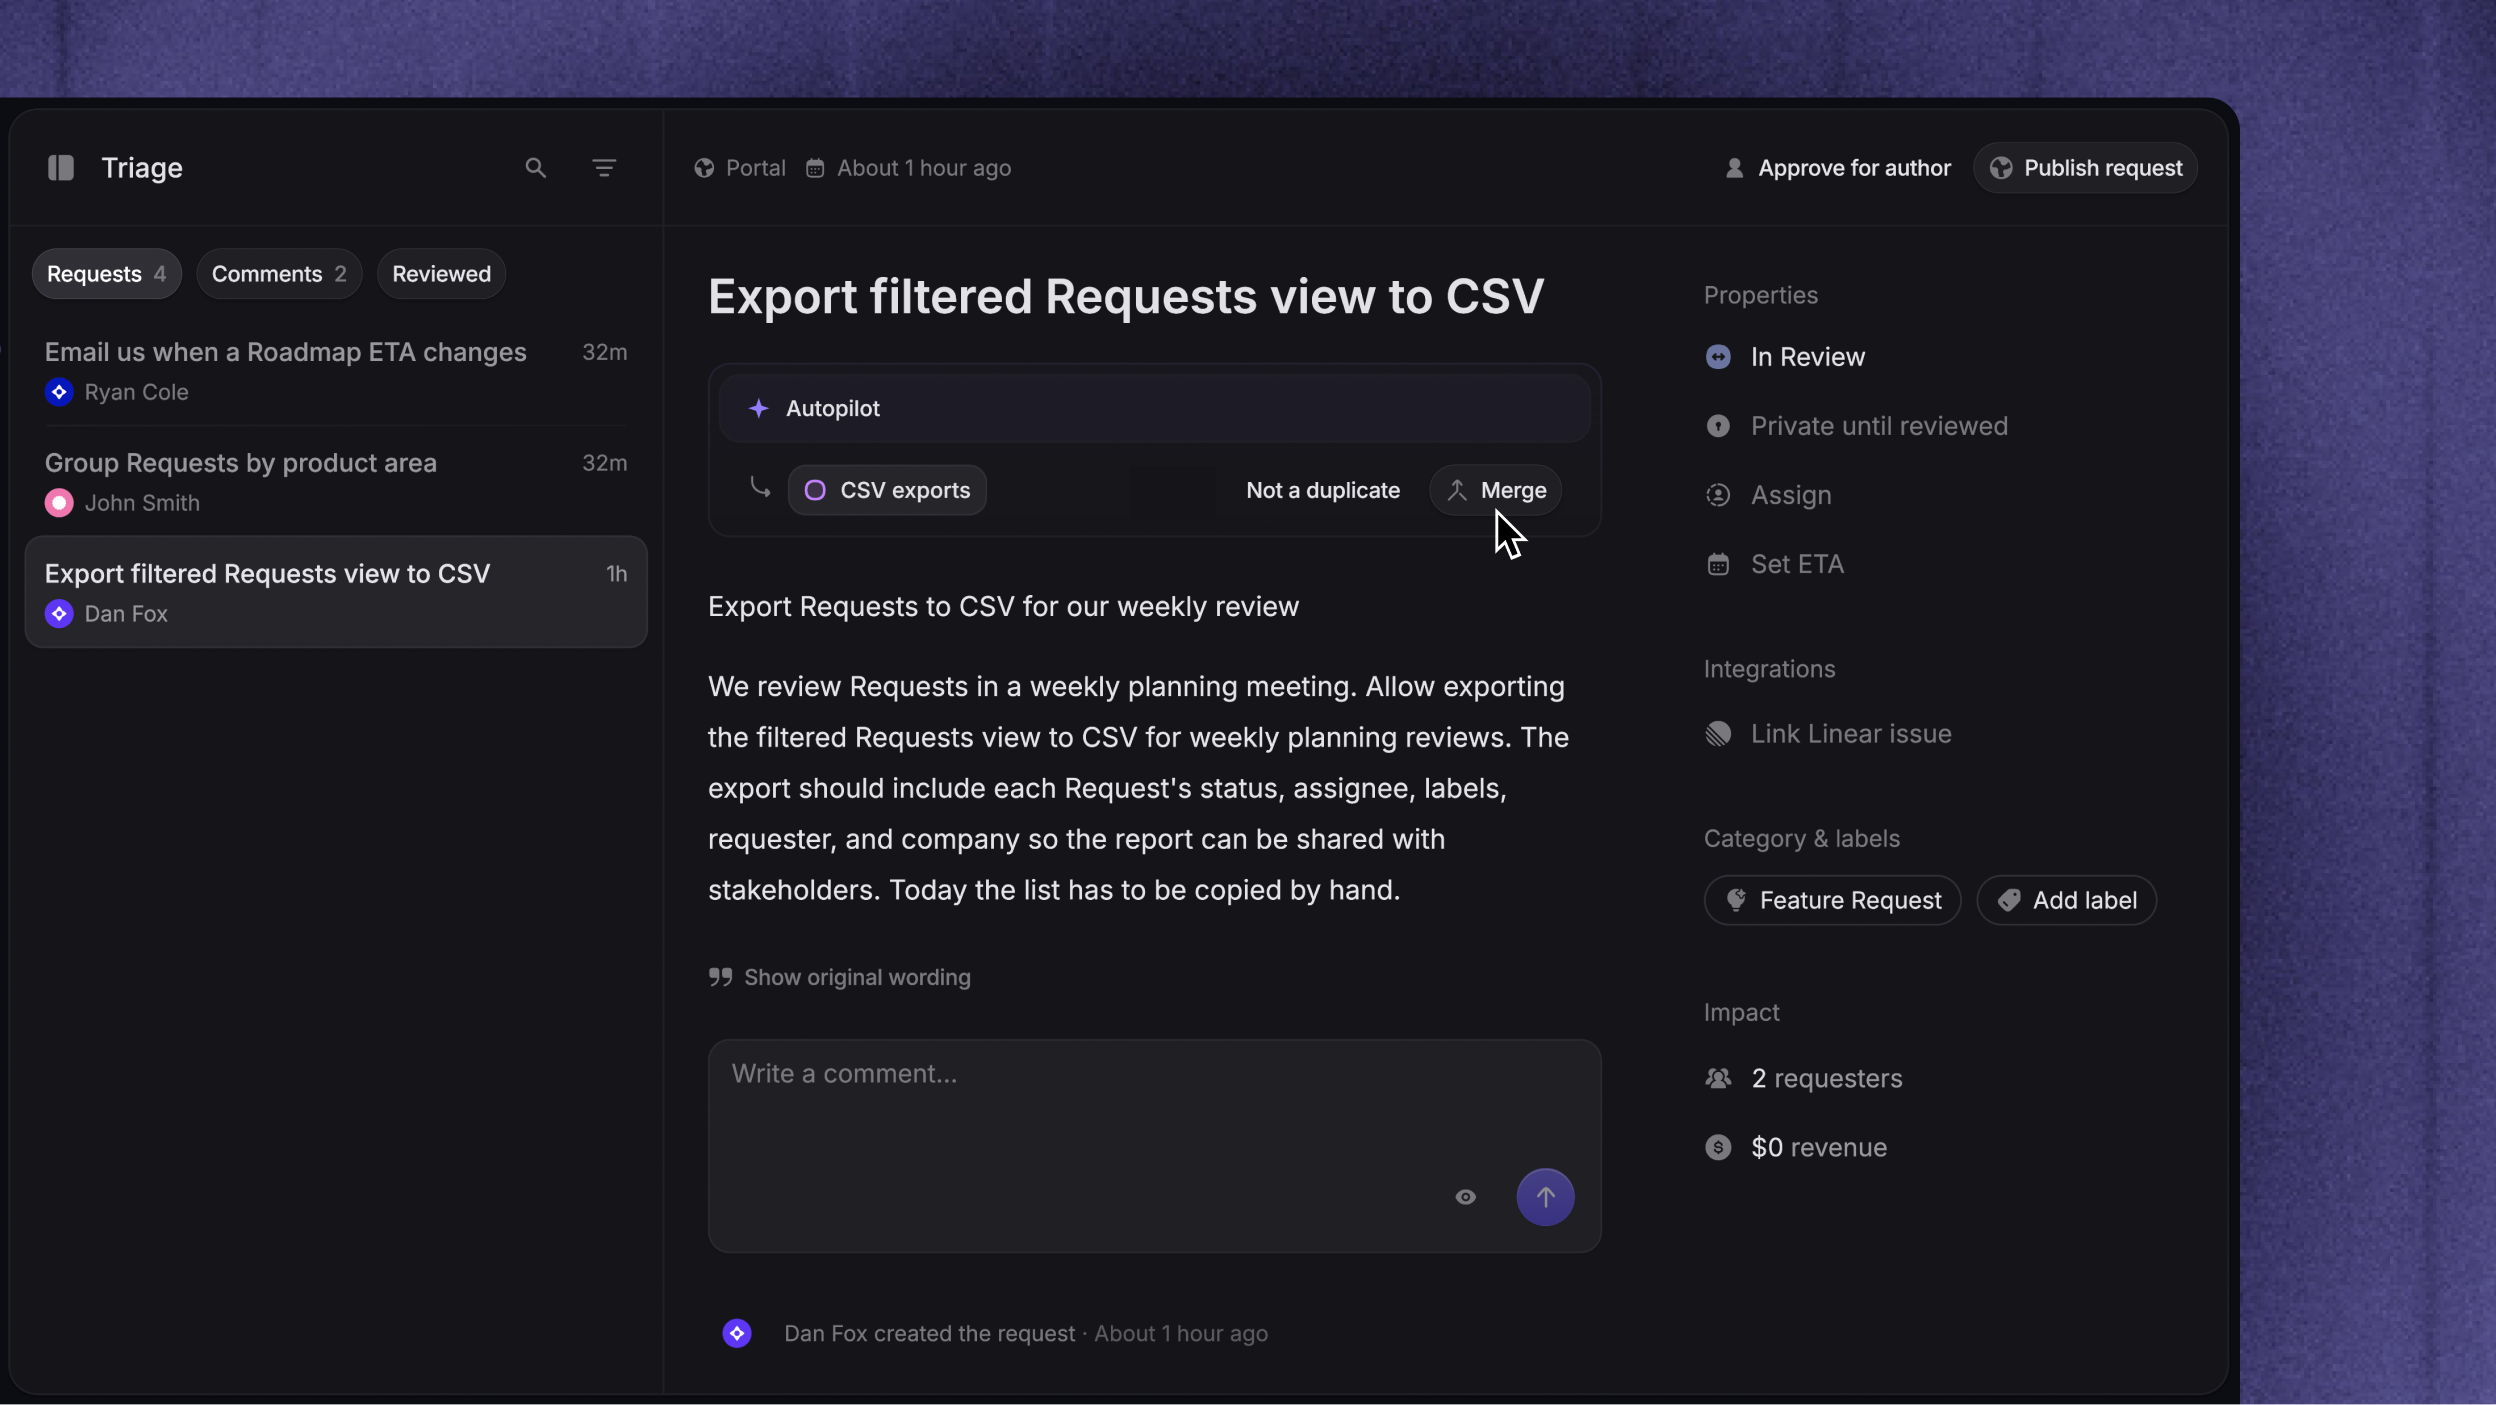The width and height of the screenshot is (2496, 1405).
Task: Click Dan Fox avatar in activity log
Action: pyautogui.click(x=737, y=1333)
